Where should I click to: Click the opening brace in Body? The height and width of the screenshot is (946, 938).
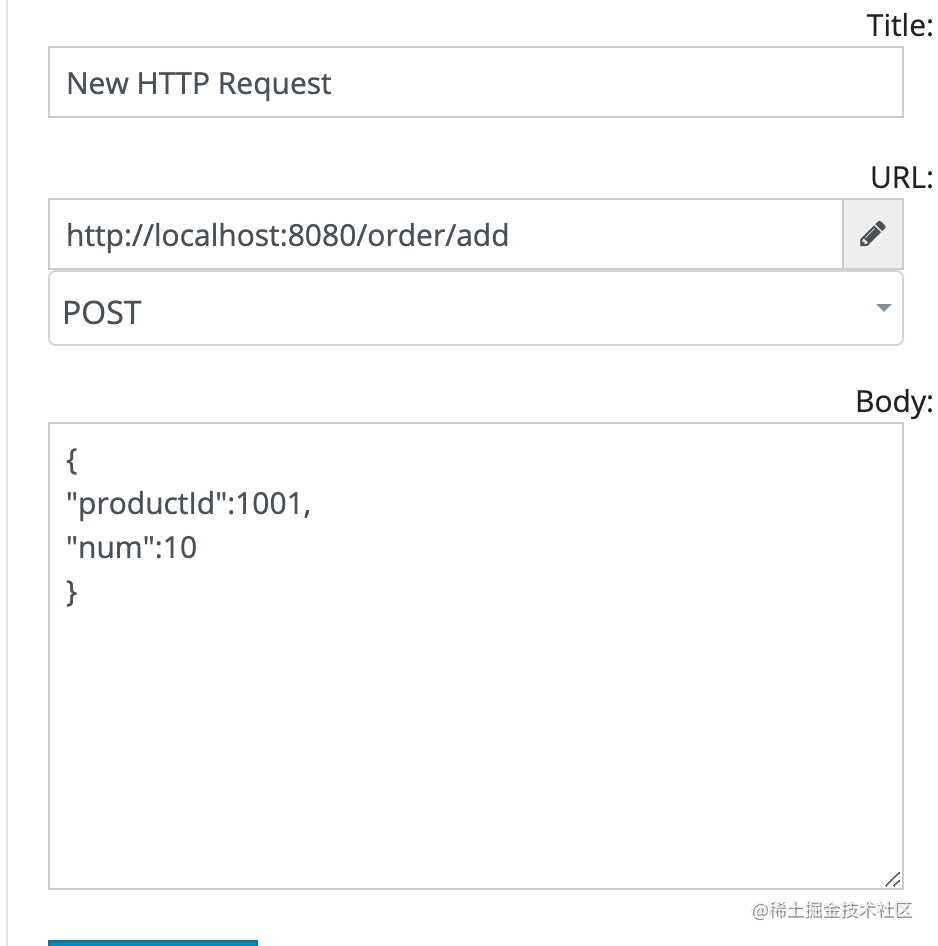click(x=71, y=461)
